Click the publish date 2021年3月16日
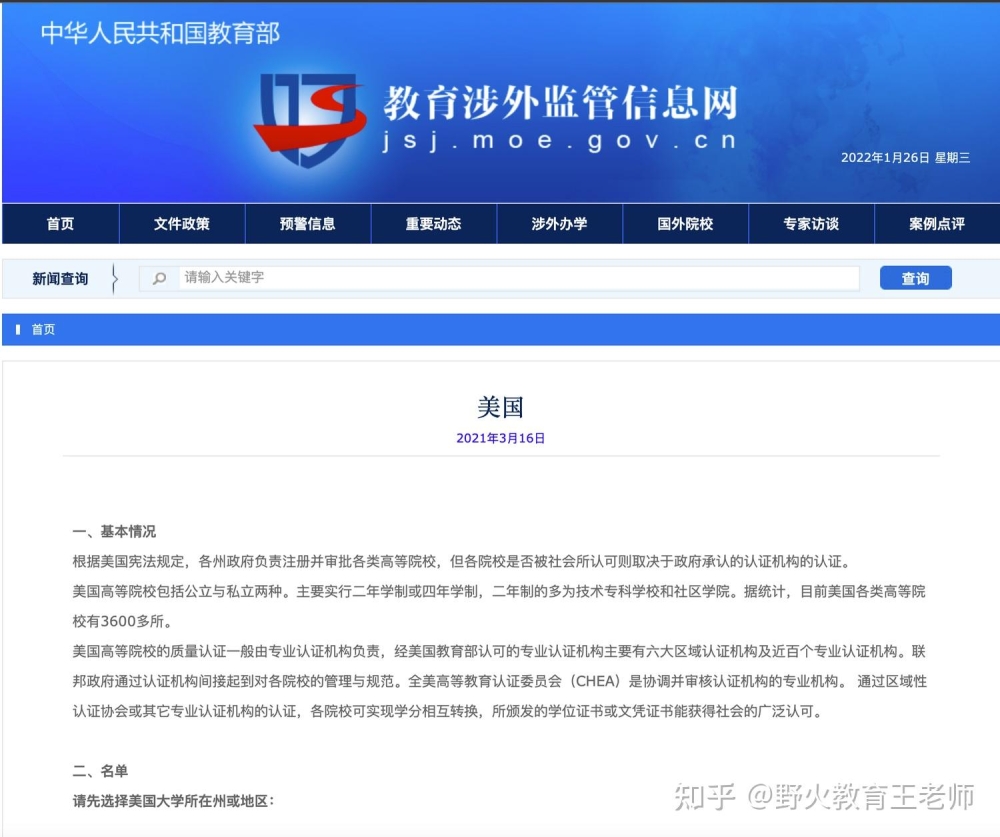This screenshot has height=837, width=1000. pyautogui.click(x=501, y=438)
